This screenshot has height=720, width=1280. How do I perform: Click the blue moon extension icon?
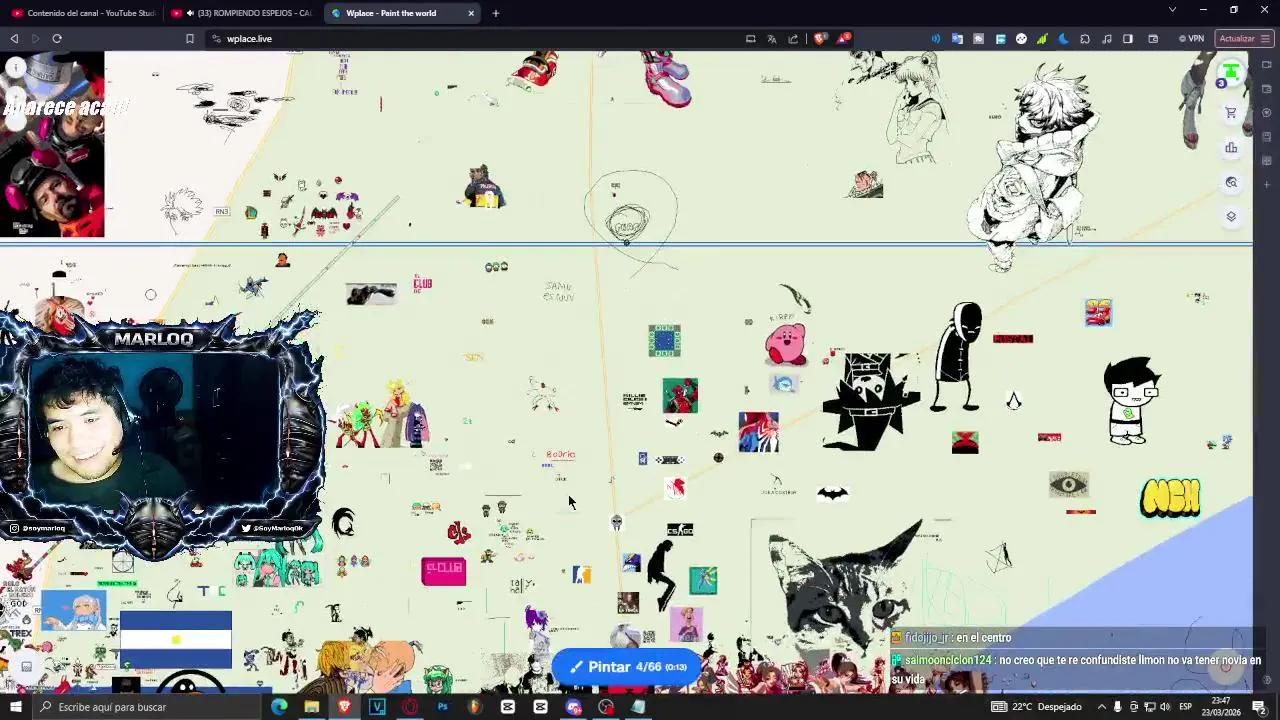pos(1063,39)
